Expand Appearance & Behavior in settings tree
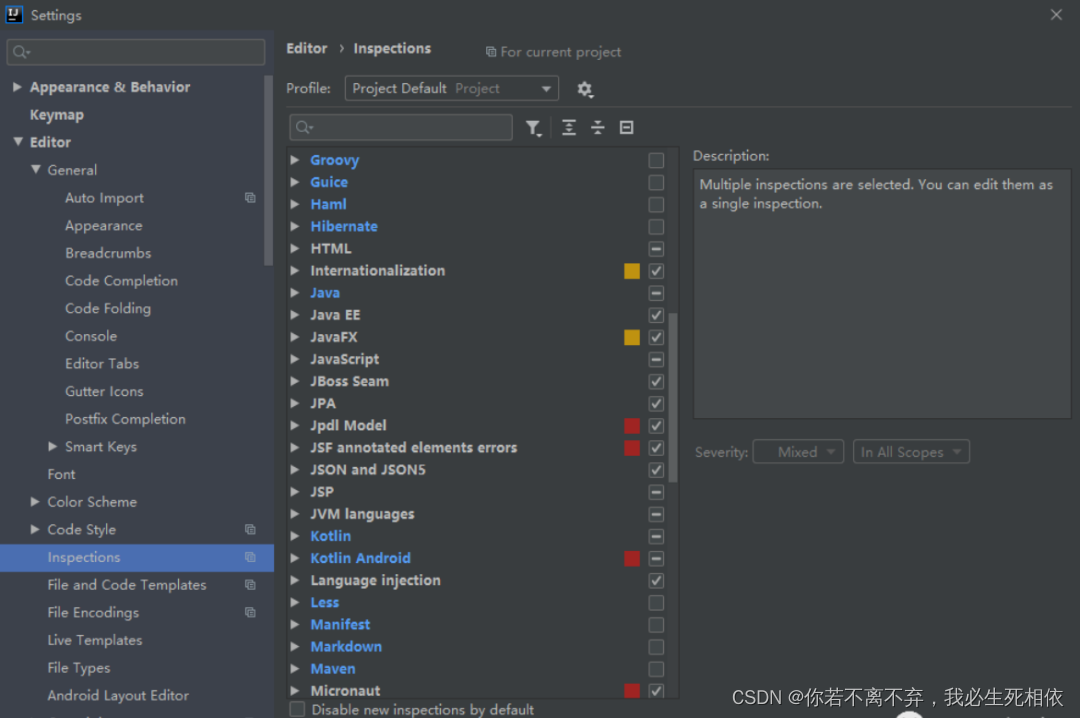Viewport: 1080px width, 718px height. click(x=17, y=87)
